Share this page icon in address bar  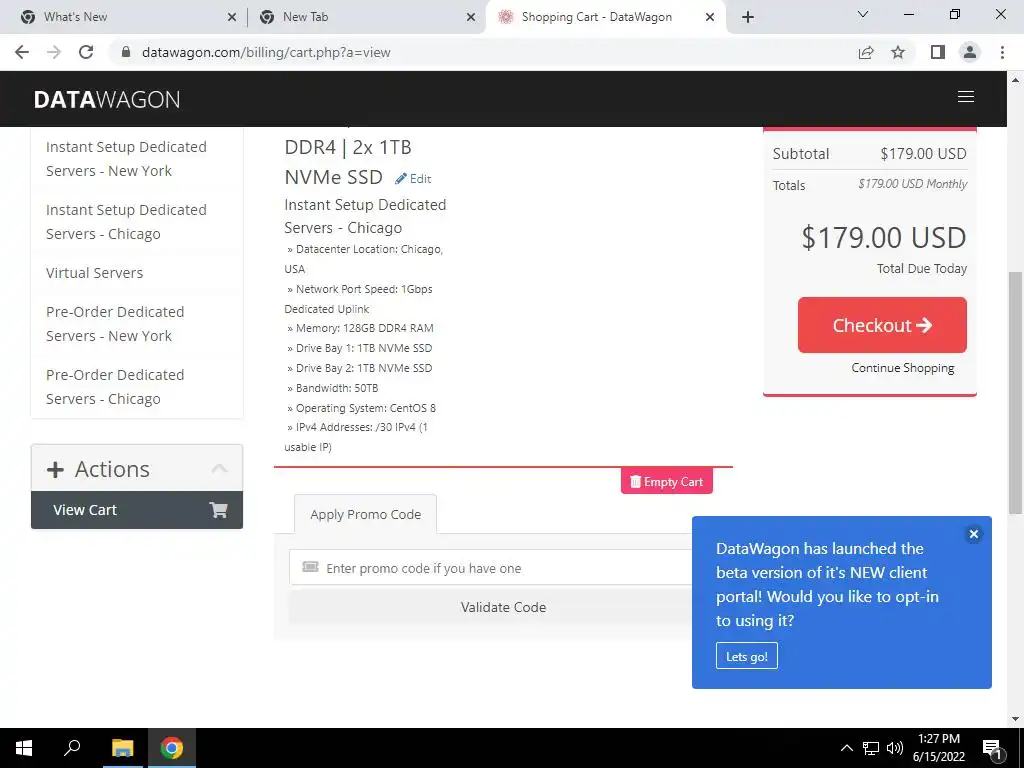click(866, 52)
